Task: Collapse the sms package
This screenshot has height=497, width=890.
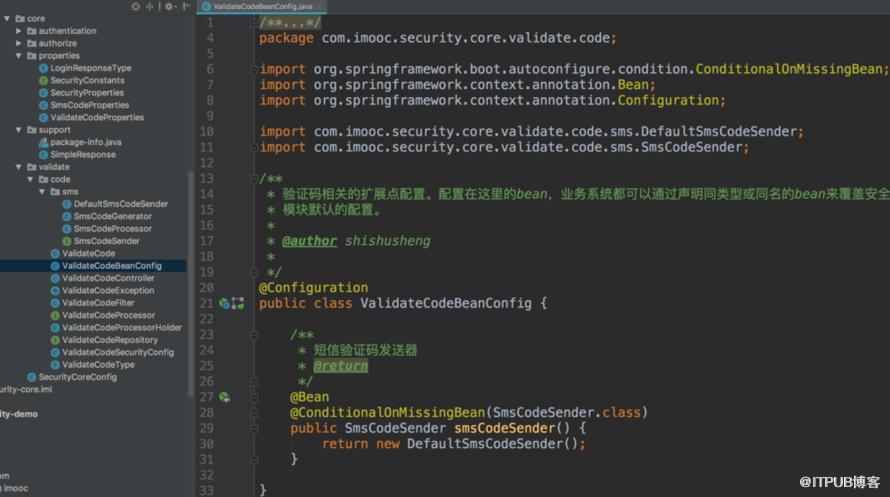Action: point(42,192)
